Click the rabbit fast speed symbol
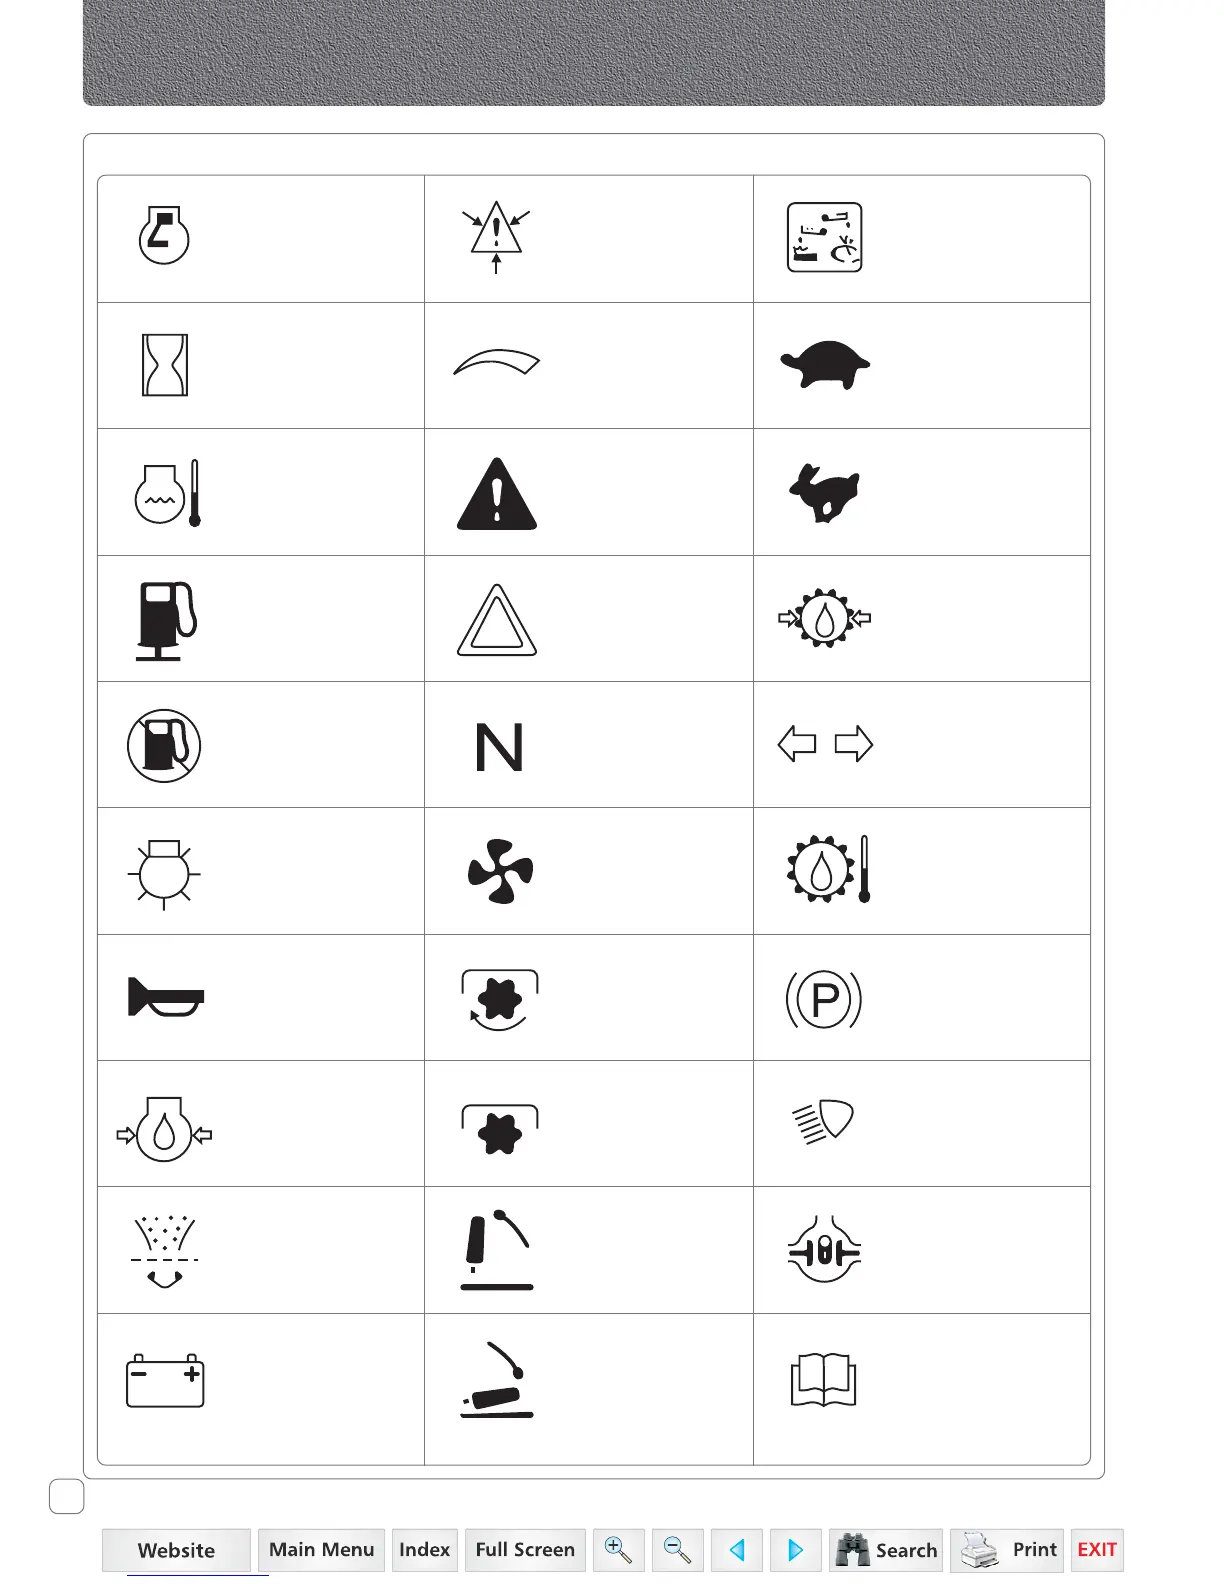This screenshot has width=1224, height=1584. click(x=825, y=493)
